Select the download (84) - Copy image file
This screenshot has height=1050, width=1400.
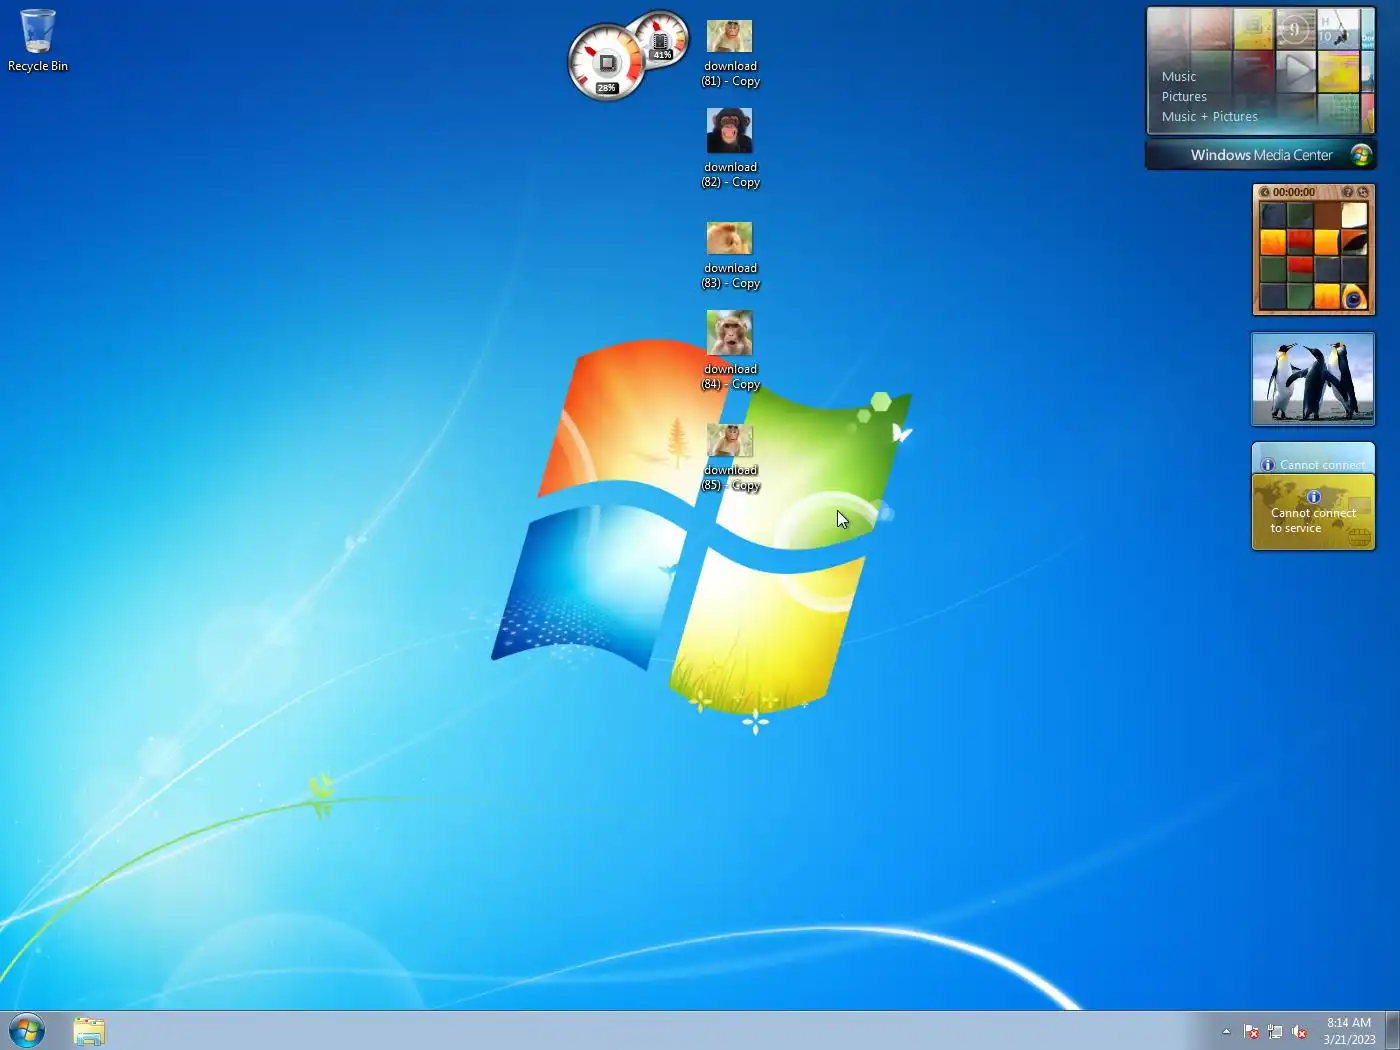[730, 350]
